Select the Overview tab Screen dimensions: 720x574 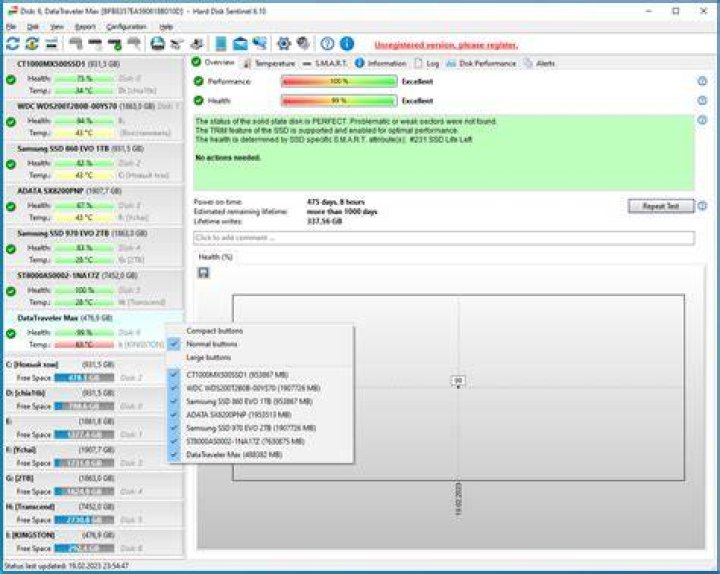coord(213,62)
